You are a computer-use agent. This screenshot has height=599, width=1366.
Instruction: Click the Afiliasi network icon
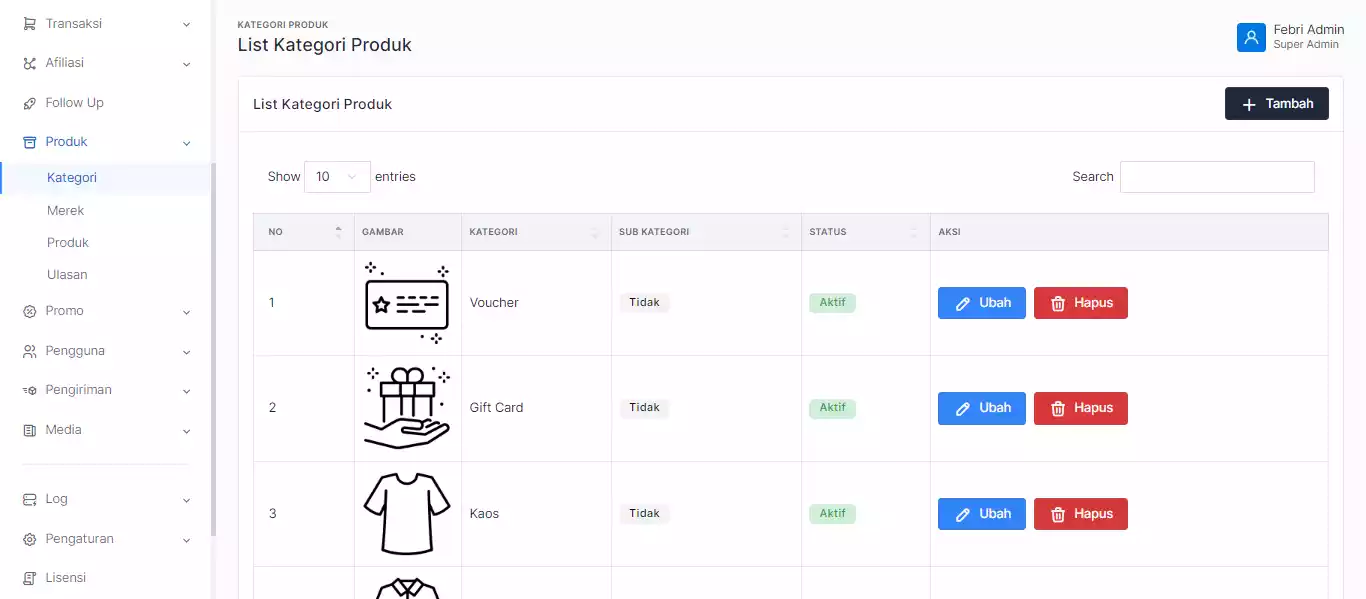[x=29, y=63]
